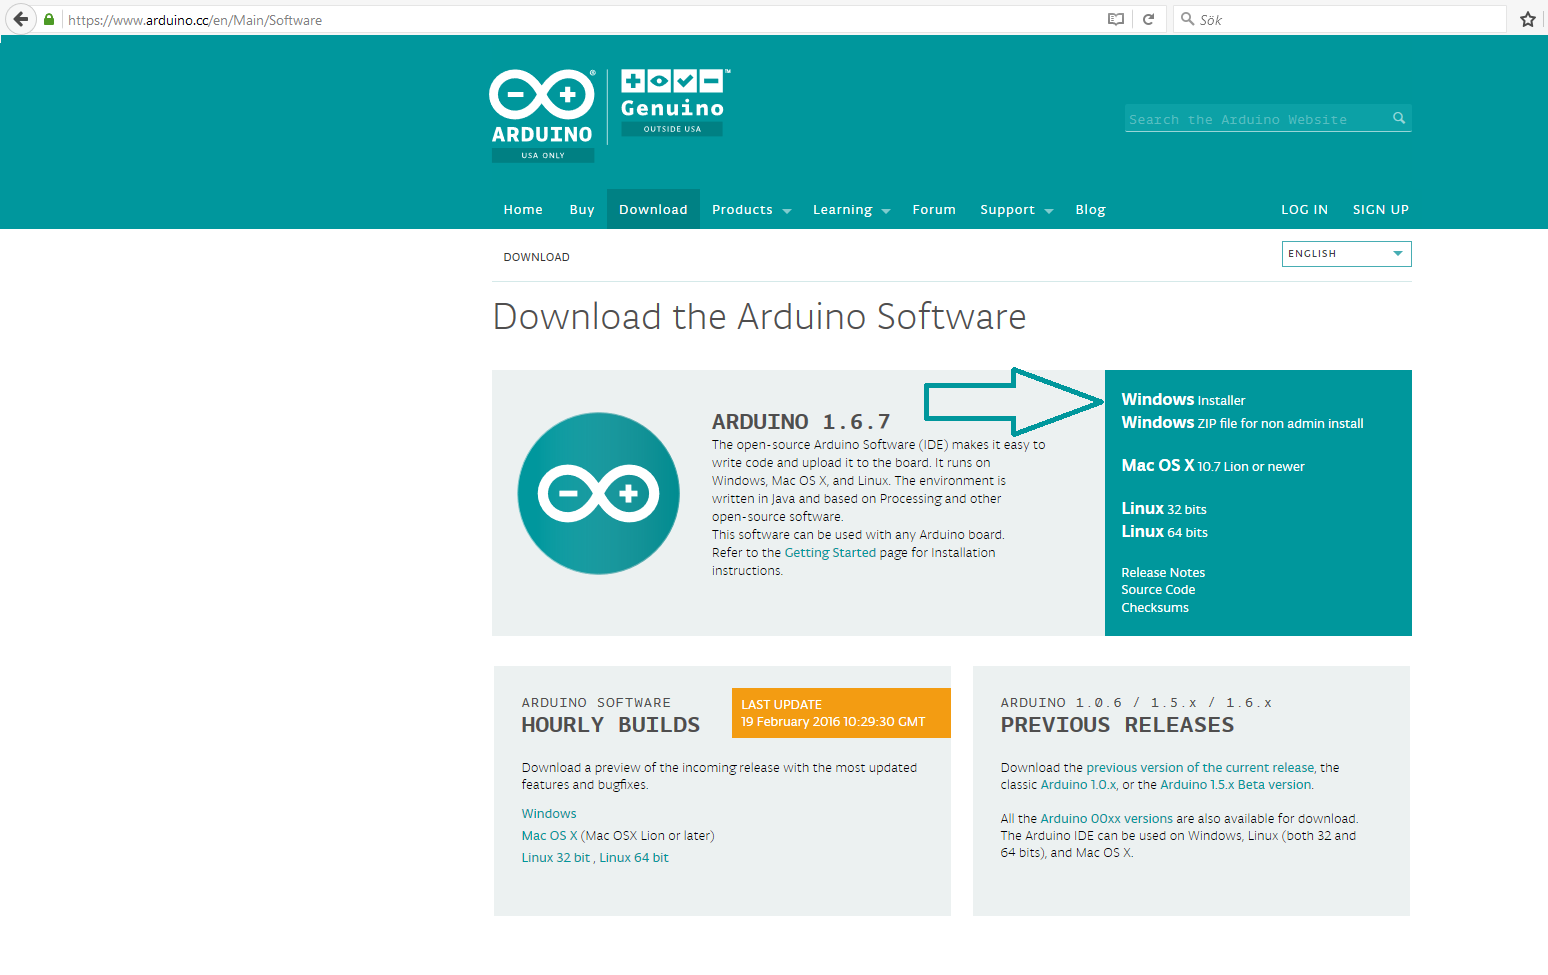Click the browser Sök search magnifier icon
Viewport: 1548px width, 975px height.
[x=1187, y=19]
